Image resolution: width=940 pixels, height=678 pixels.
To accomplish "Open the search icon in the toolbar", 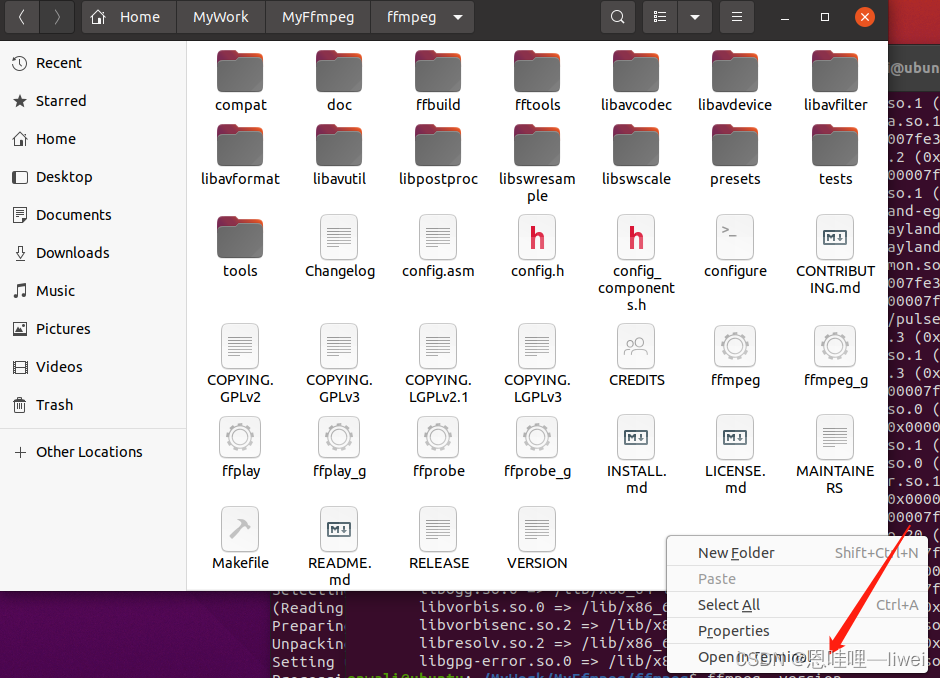I will (617, 17).
